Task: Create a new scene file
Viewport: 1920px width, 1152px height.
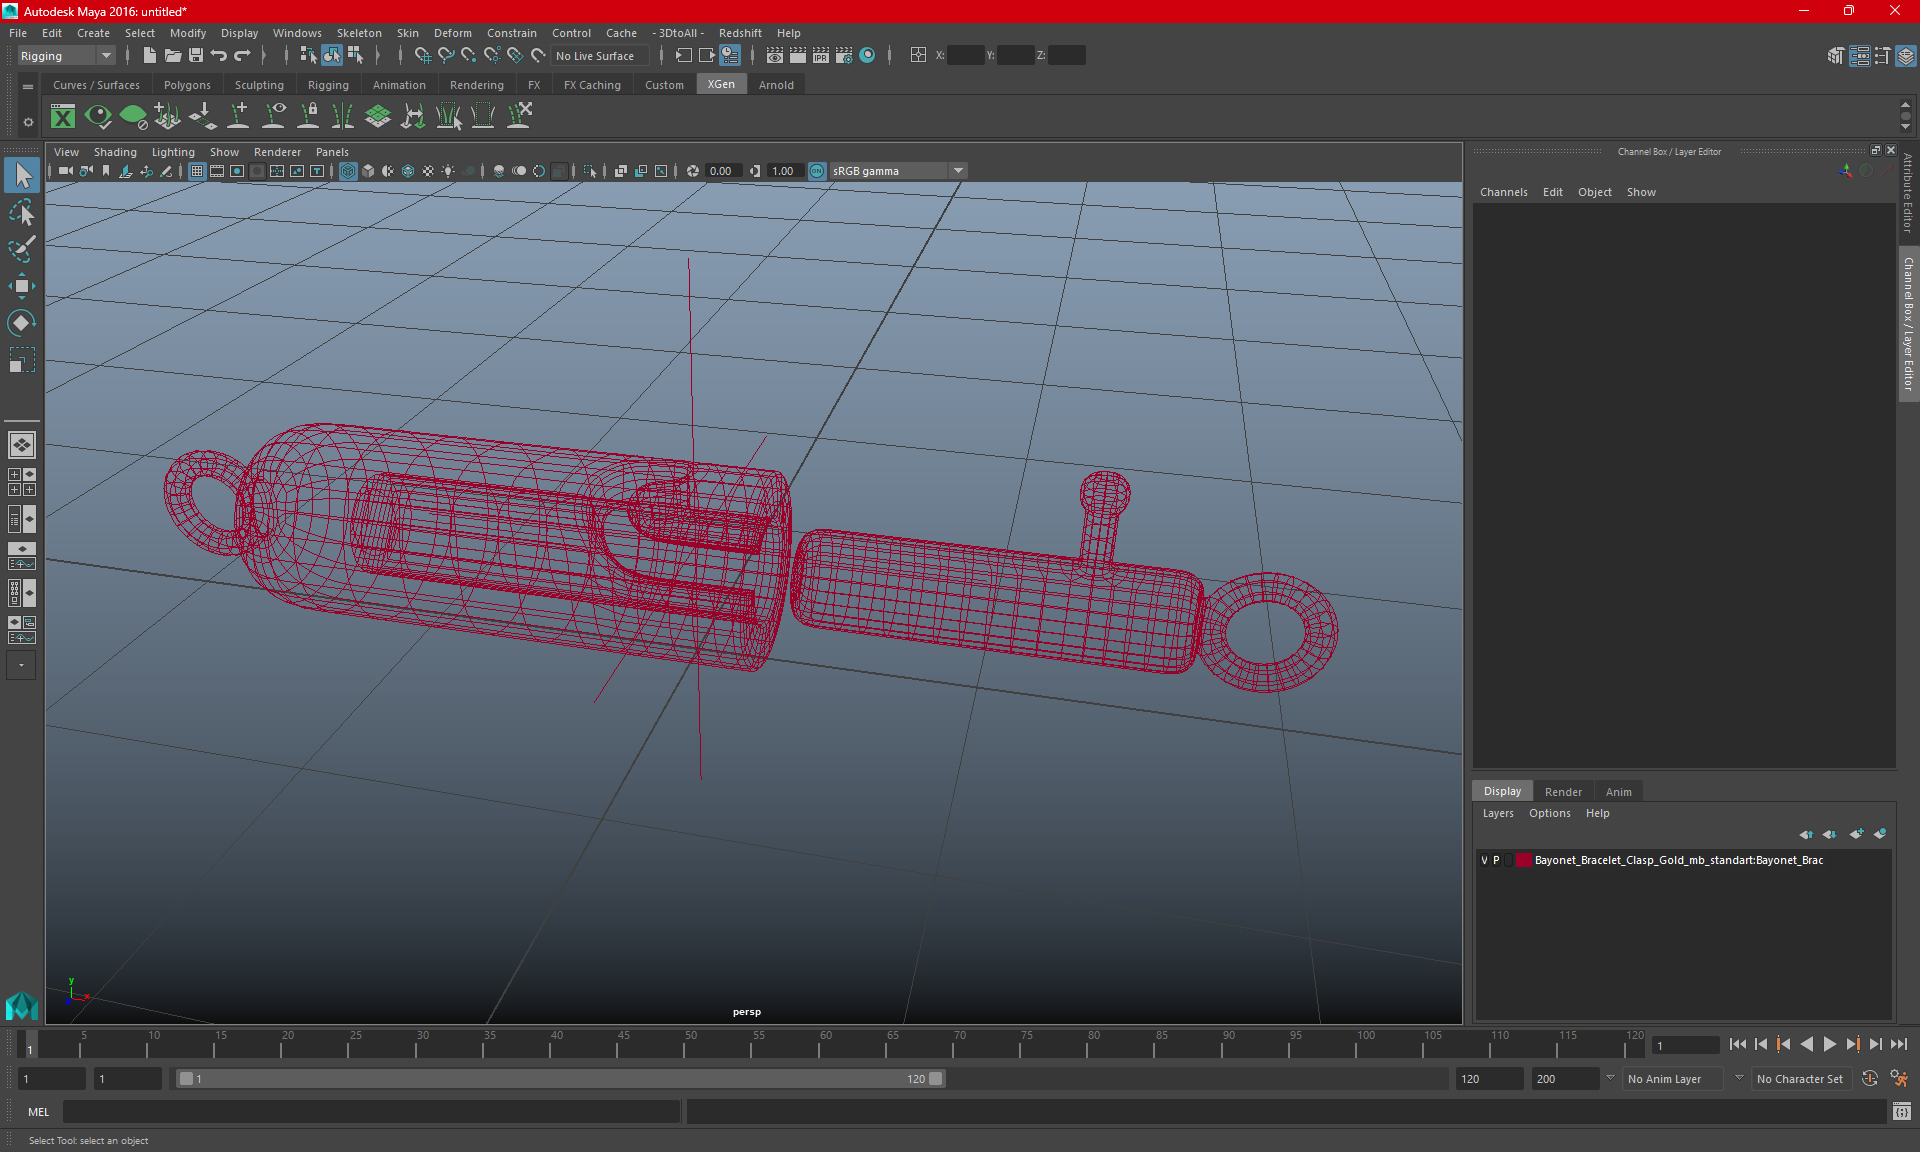Action: 149,56
